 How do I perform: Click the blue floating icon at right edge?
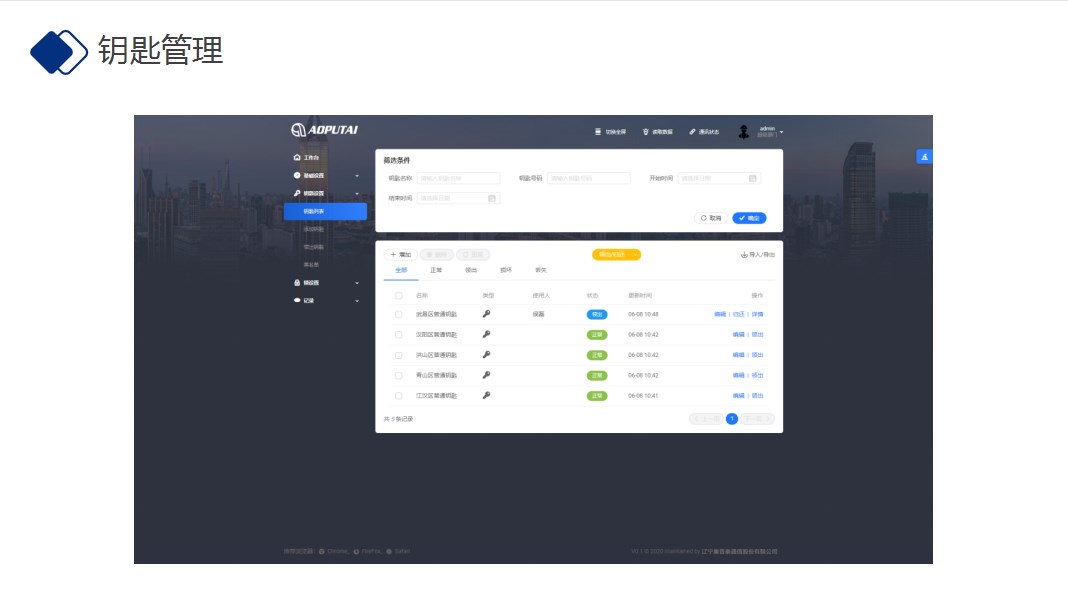[x=924, y=157]
